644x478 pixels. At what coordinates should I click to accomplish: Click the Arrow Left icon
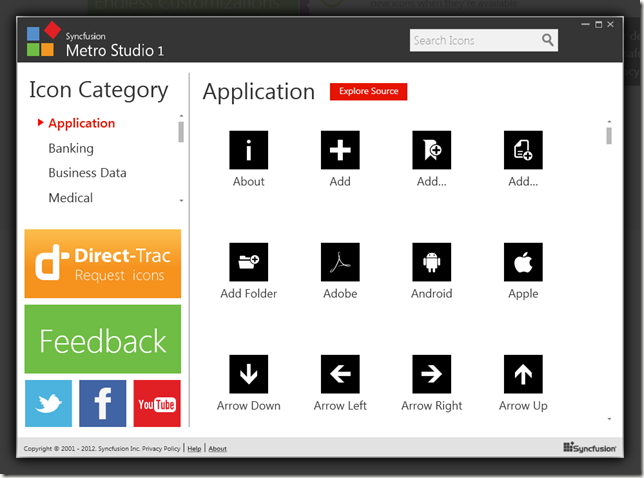pyautogui.click(x=340, y=374)
